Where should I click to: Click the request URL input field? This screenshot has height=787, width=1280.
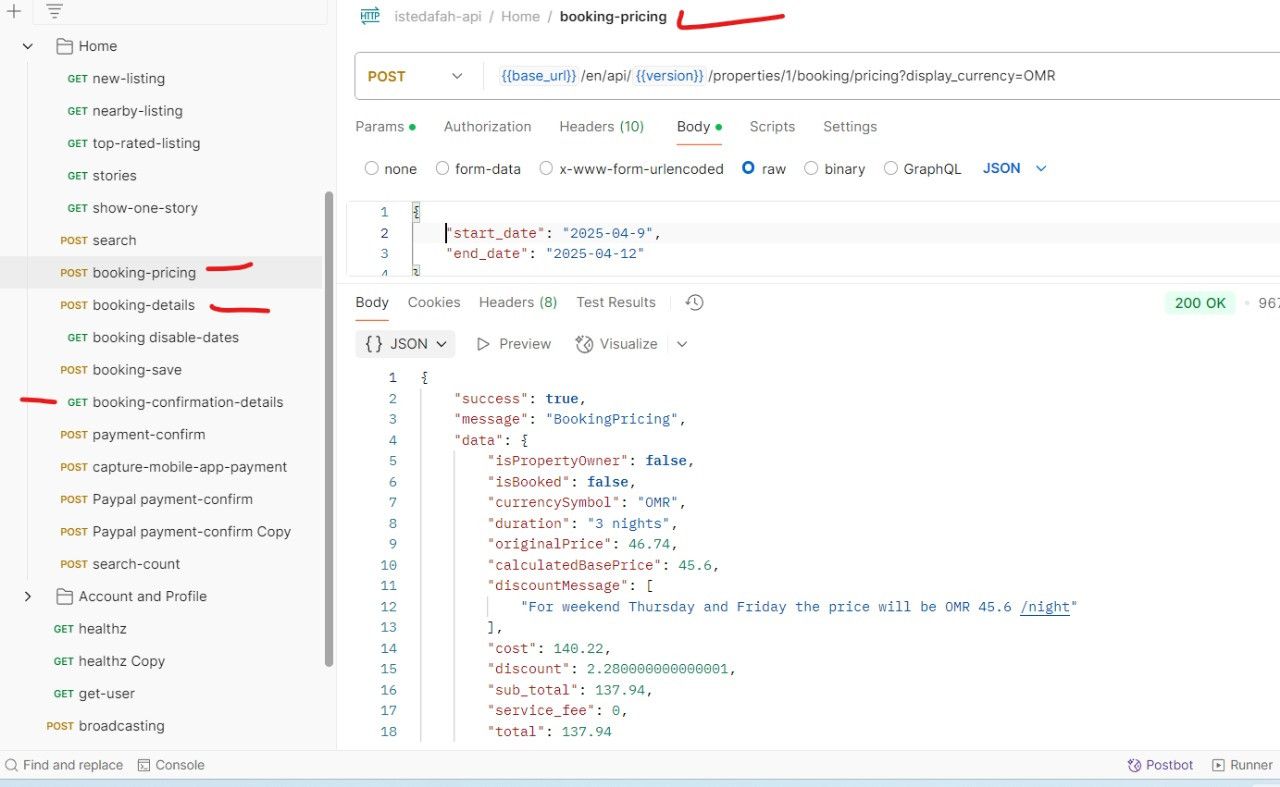point(880,76)
